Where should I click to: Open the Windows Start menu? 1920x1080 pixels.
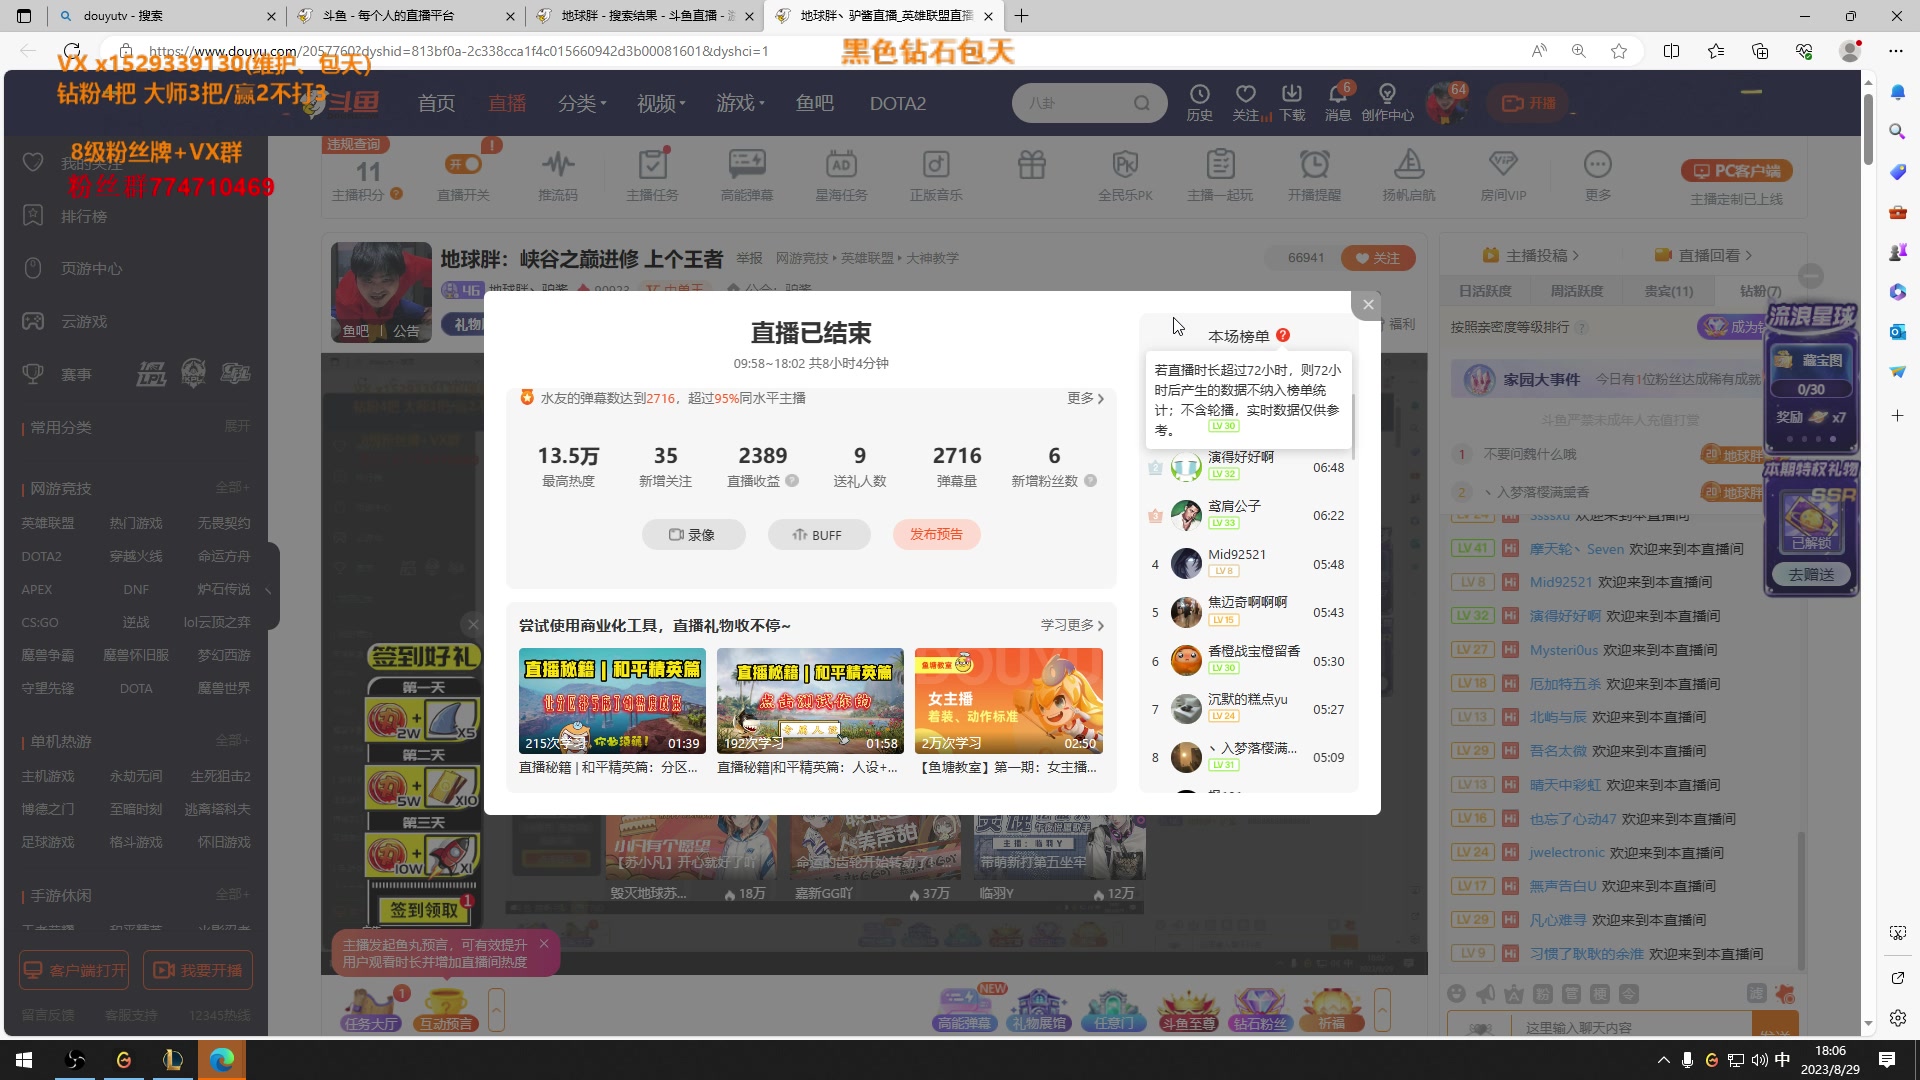click(x=24, y=1059)
